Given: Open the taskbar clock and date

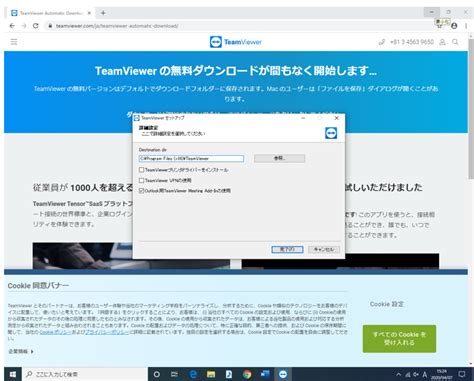Looking at the screenshot, I should 442,374.
